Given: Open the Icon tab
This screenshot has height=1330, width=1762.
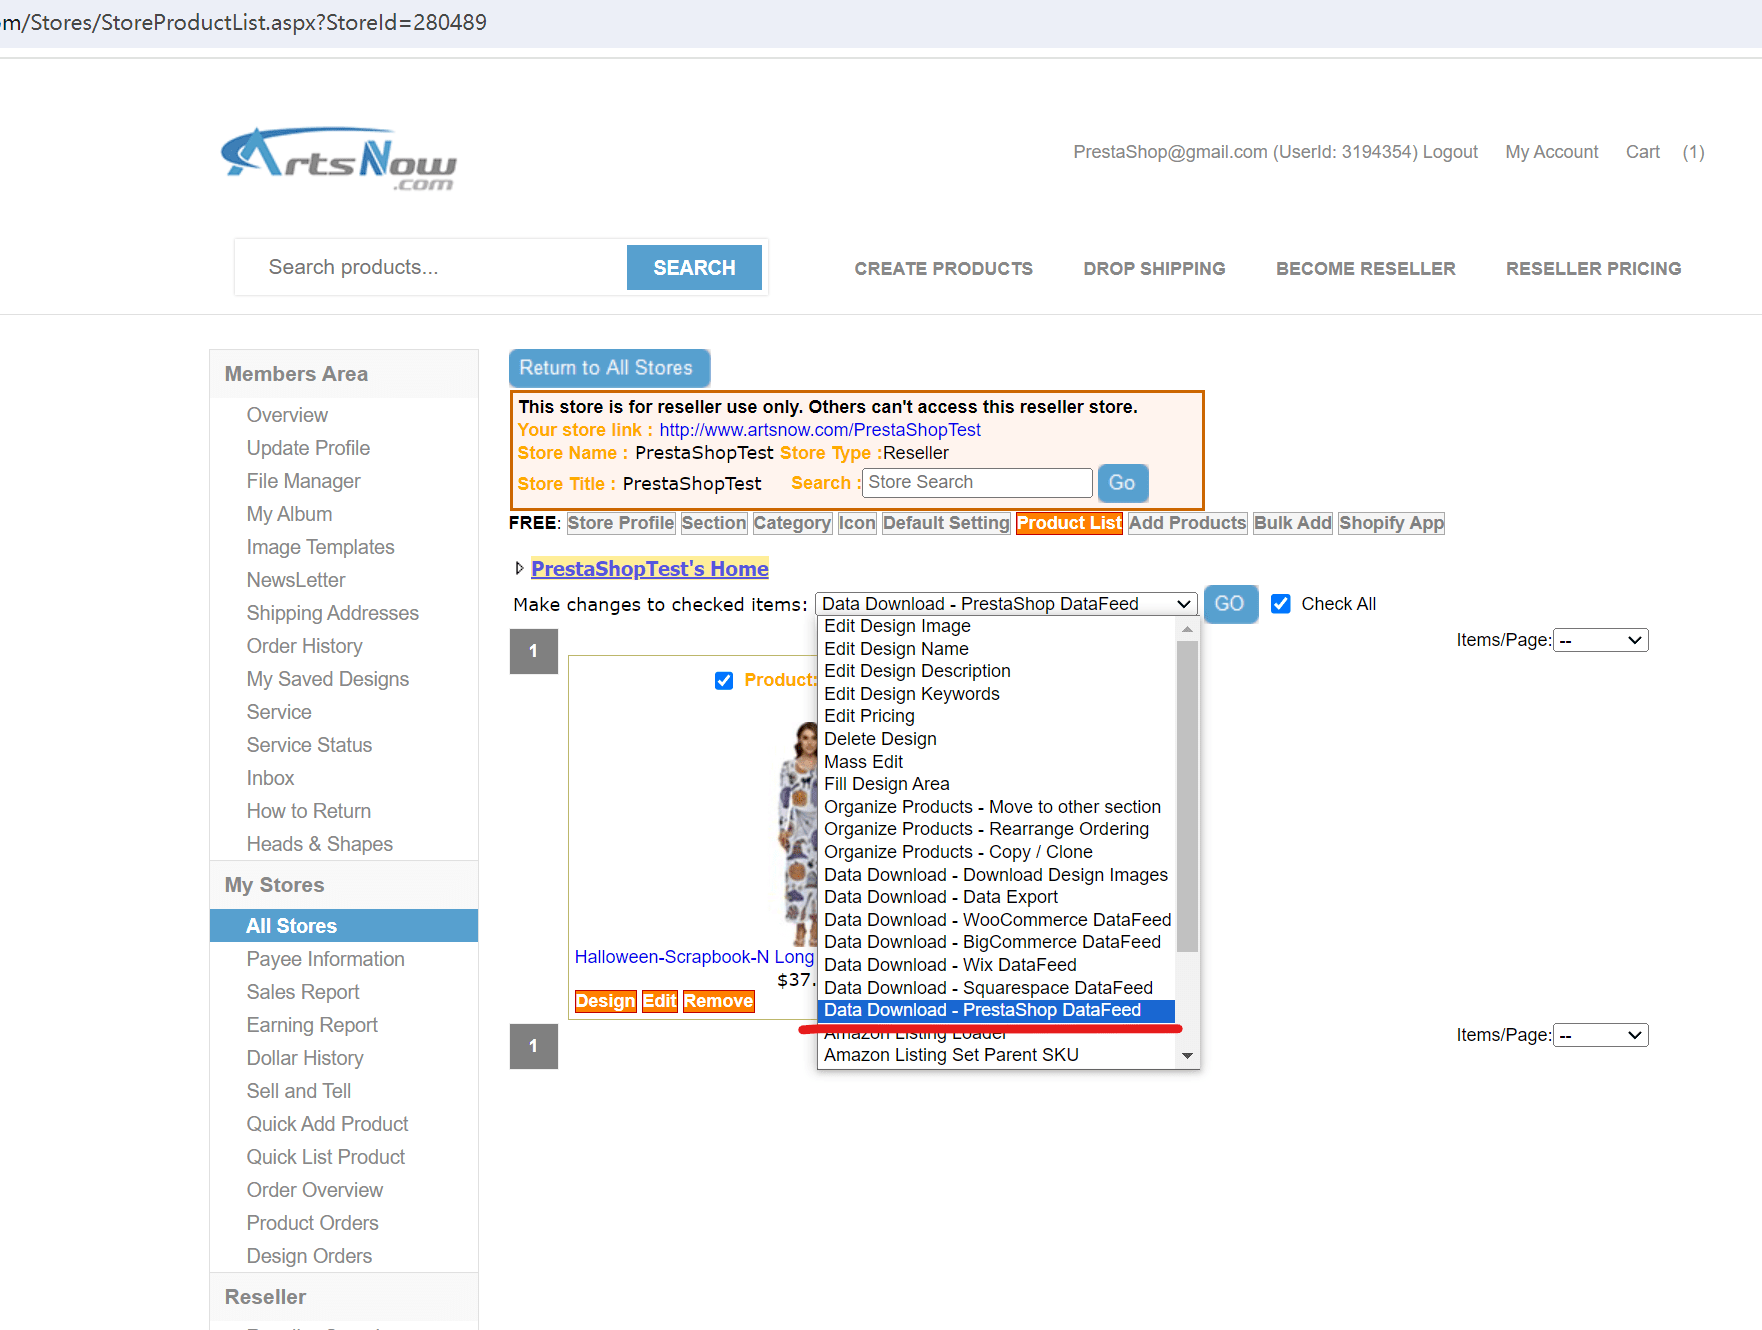Looking at the screenshot, I should pyautogui.click(x=857, y=523).
